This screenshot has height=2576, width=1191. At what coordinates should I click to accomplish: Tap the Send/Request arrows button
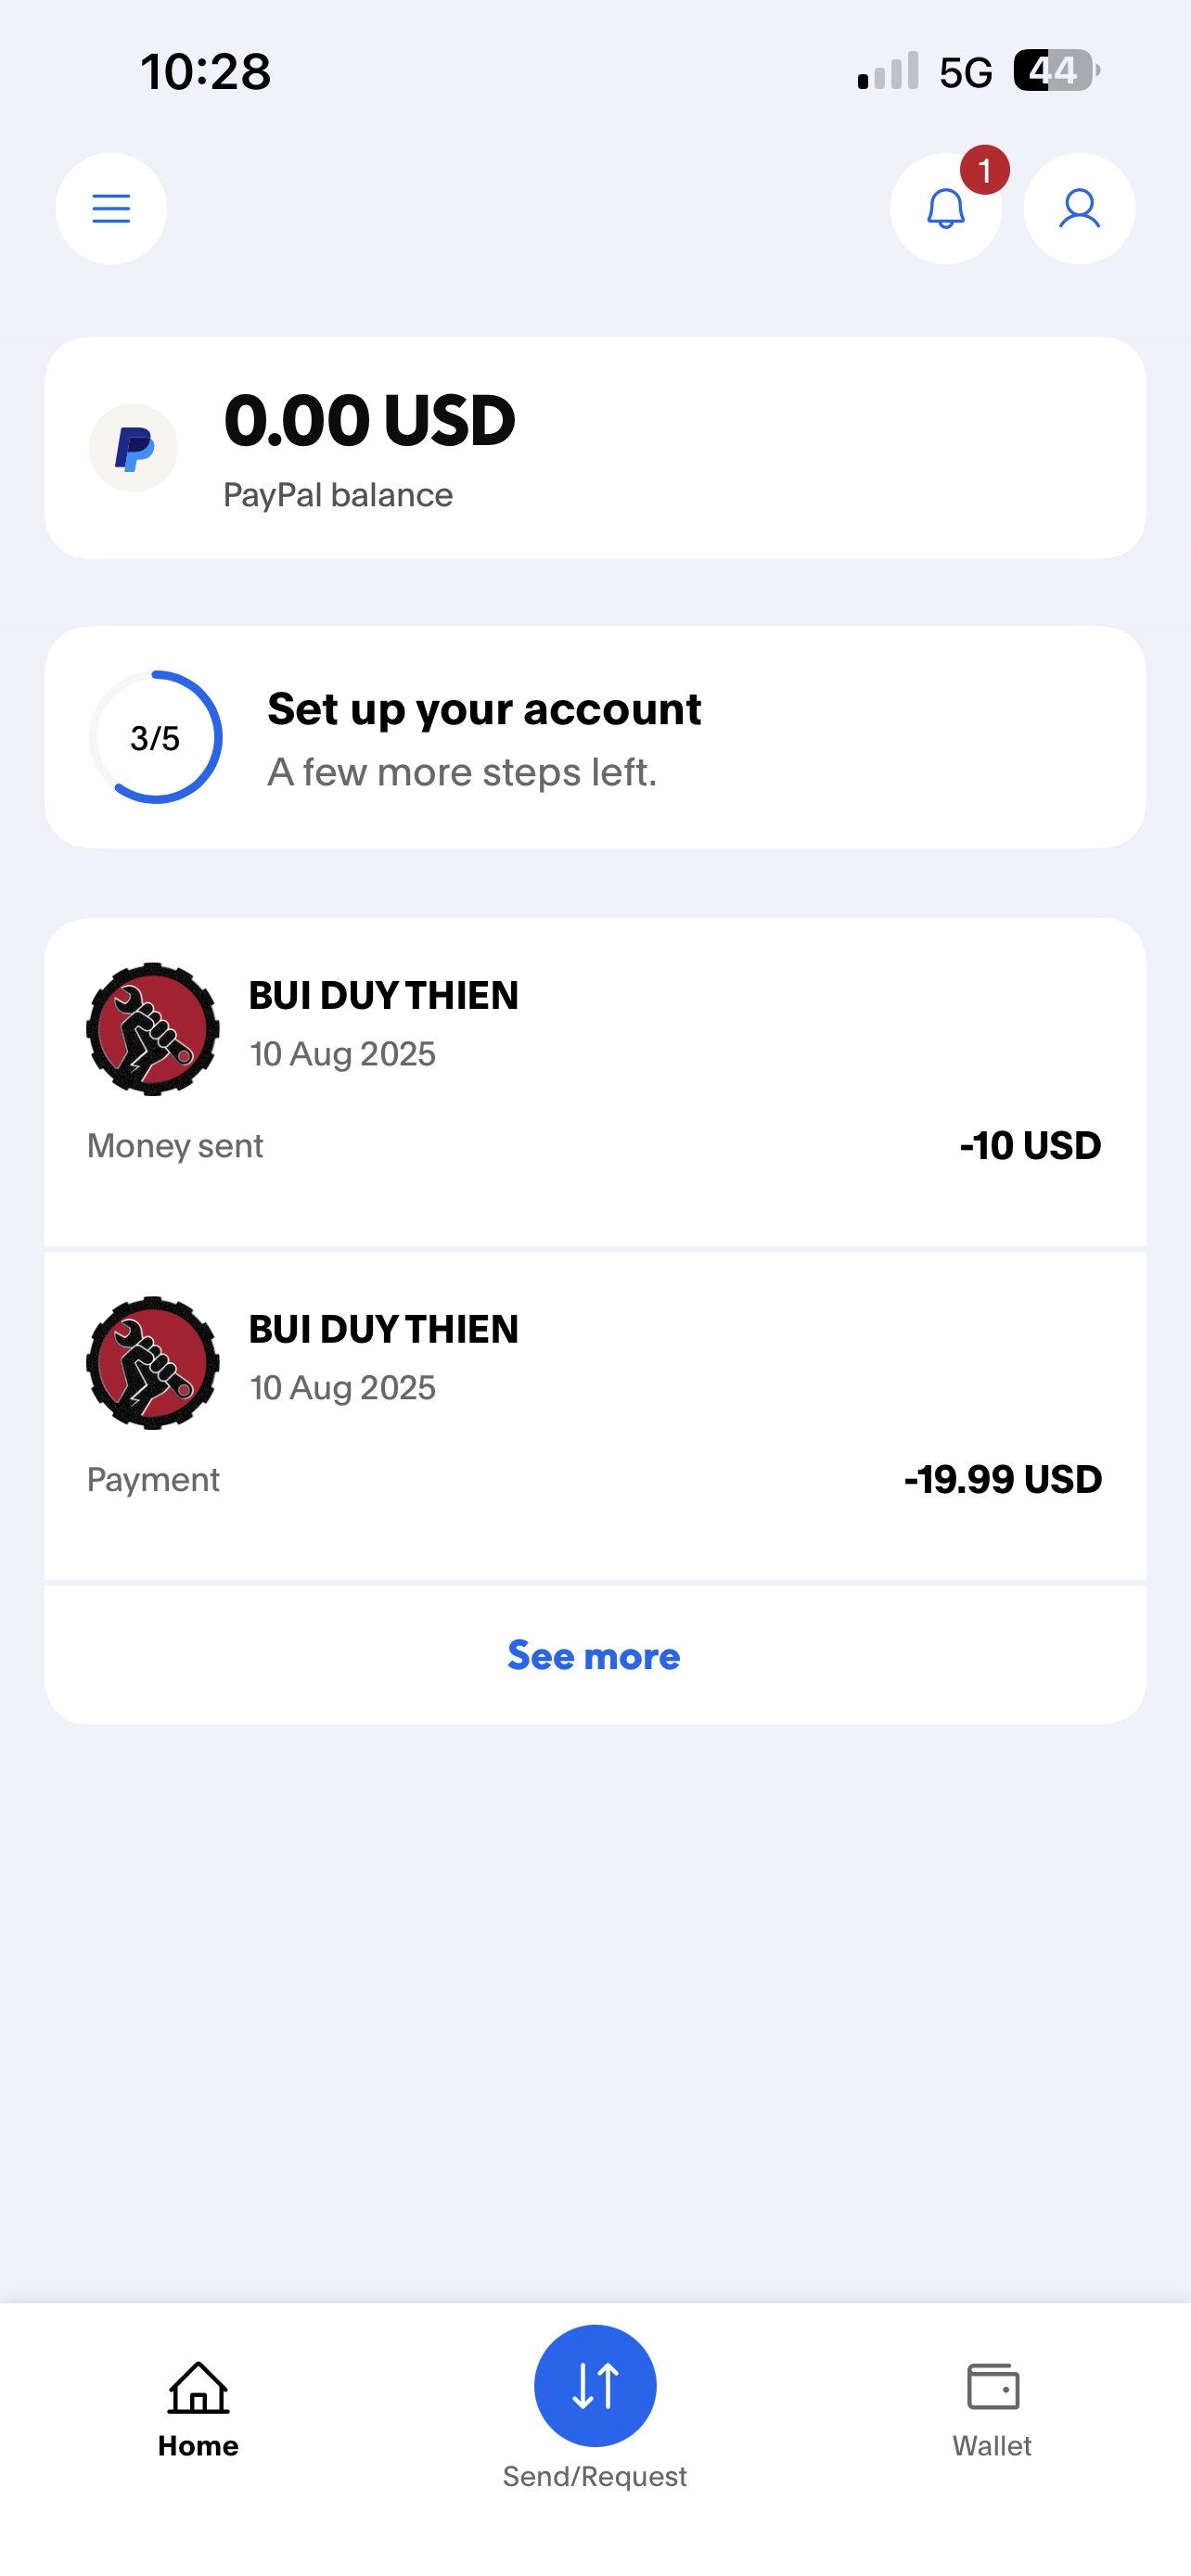(x=595, y=2385)
